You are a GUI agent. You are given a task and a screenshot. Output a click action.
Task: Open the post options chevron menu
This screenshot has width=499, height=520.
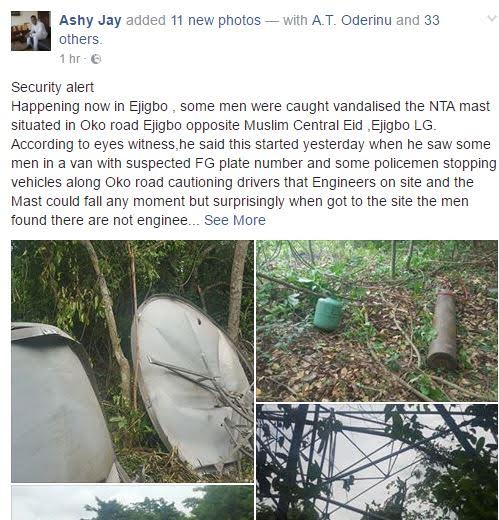pyautogui.click(x=492, y=18)
